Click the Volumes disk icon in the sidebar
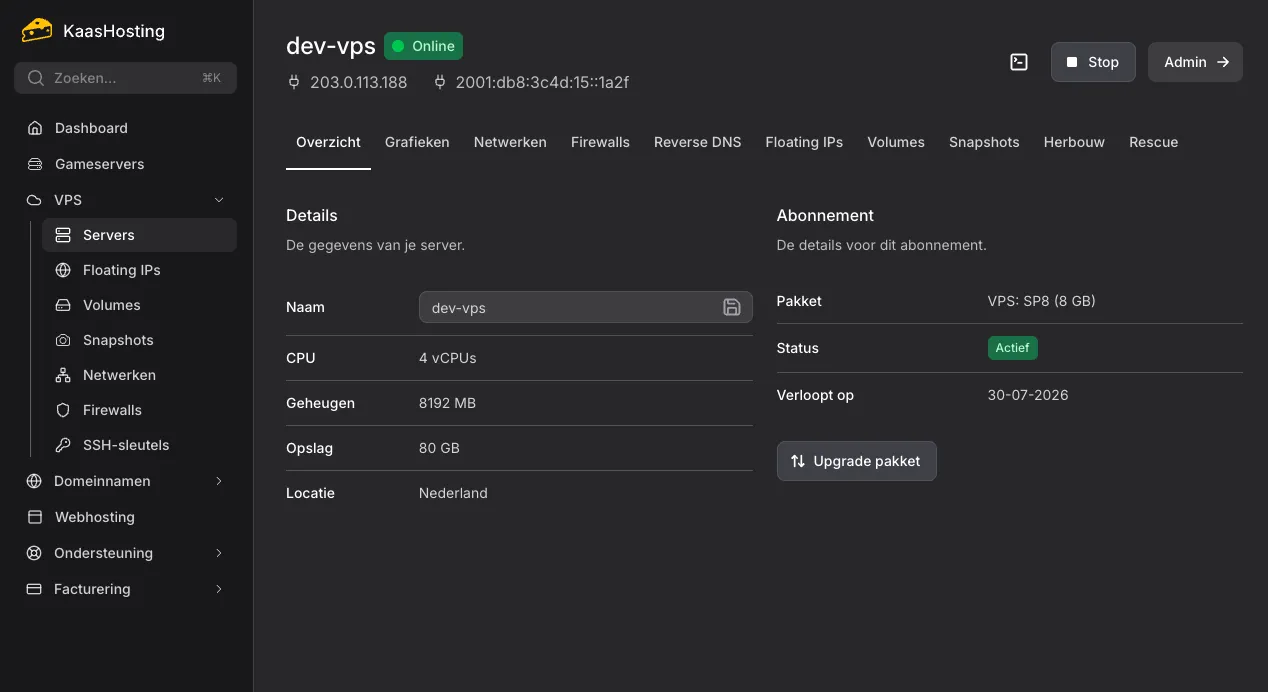The image size is (1268, 692). 63,305
